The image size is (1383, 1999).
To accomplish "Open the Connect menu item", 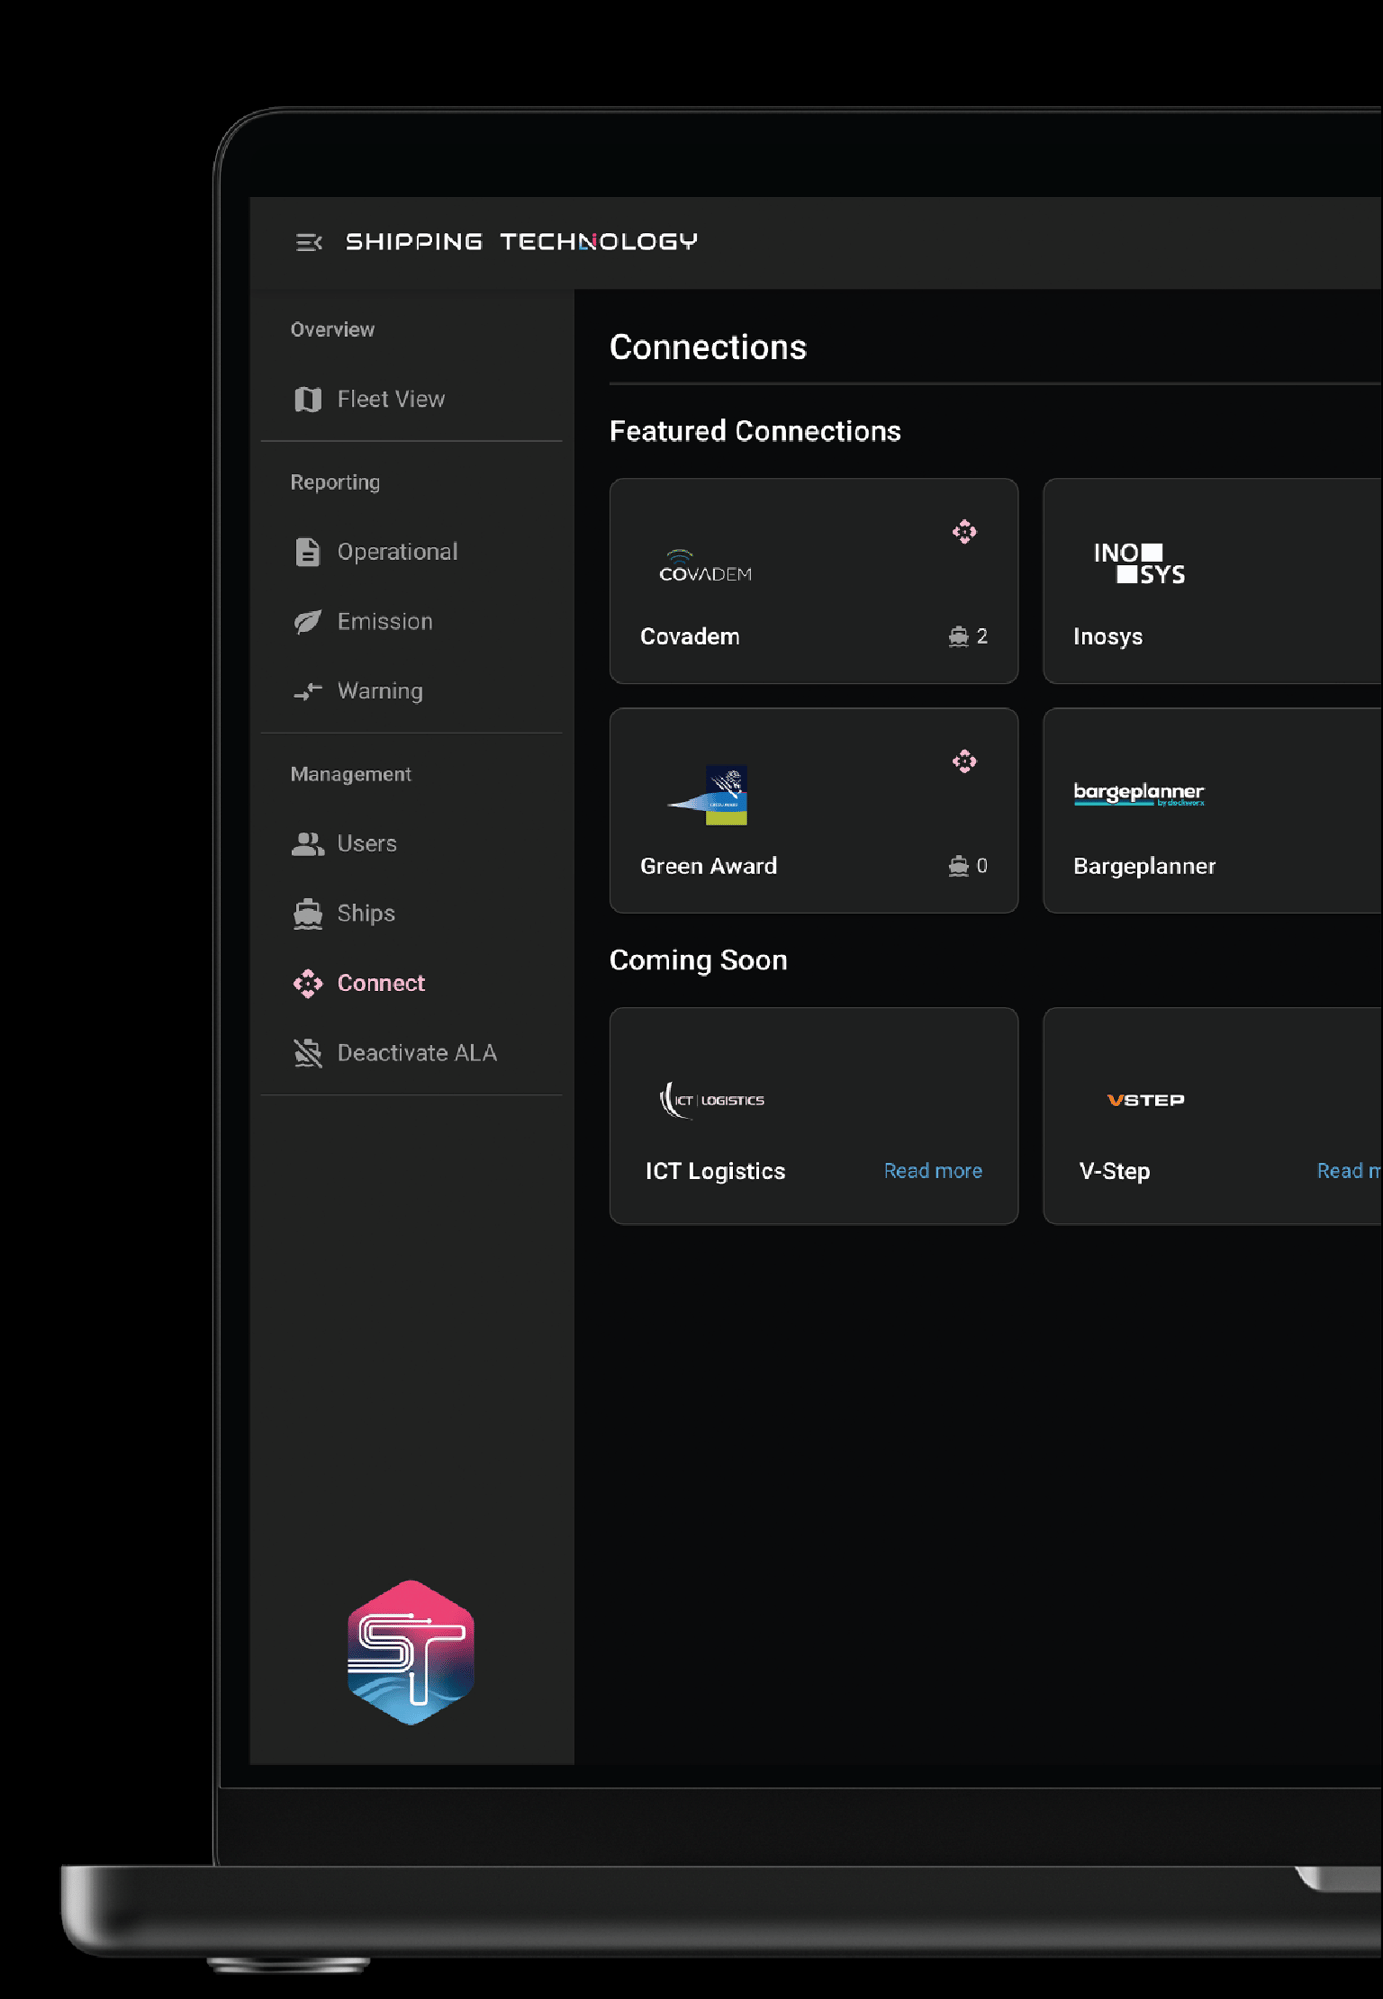I will 380,983.
